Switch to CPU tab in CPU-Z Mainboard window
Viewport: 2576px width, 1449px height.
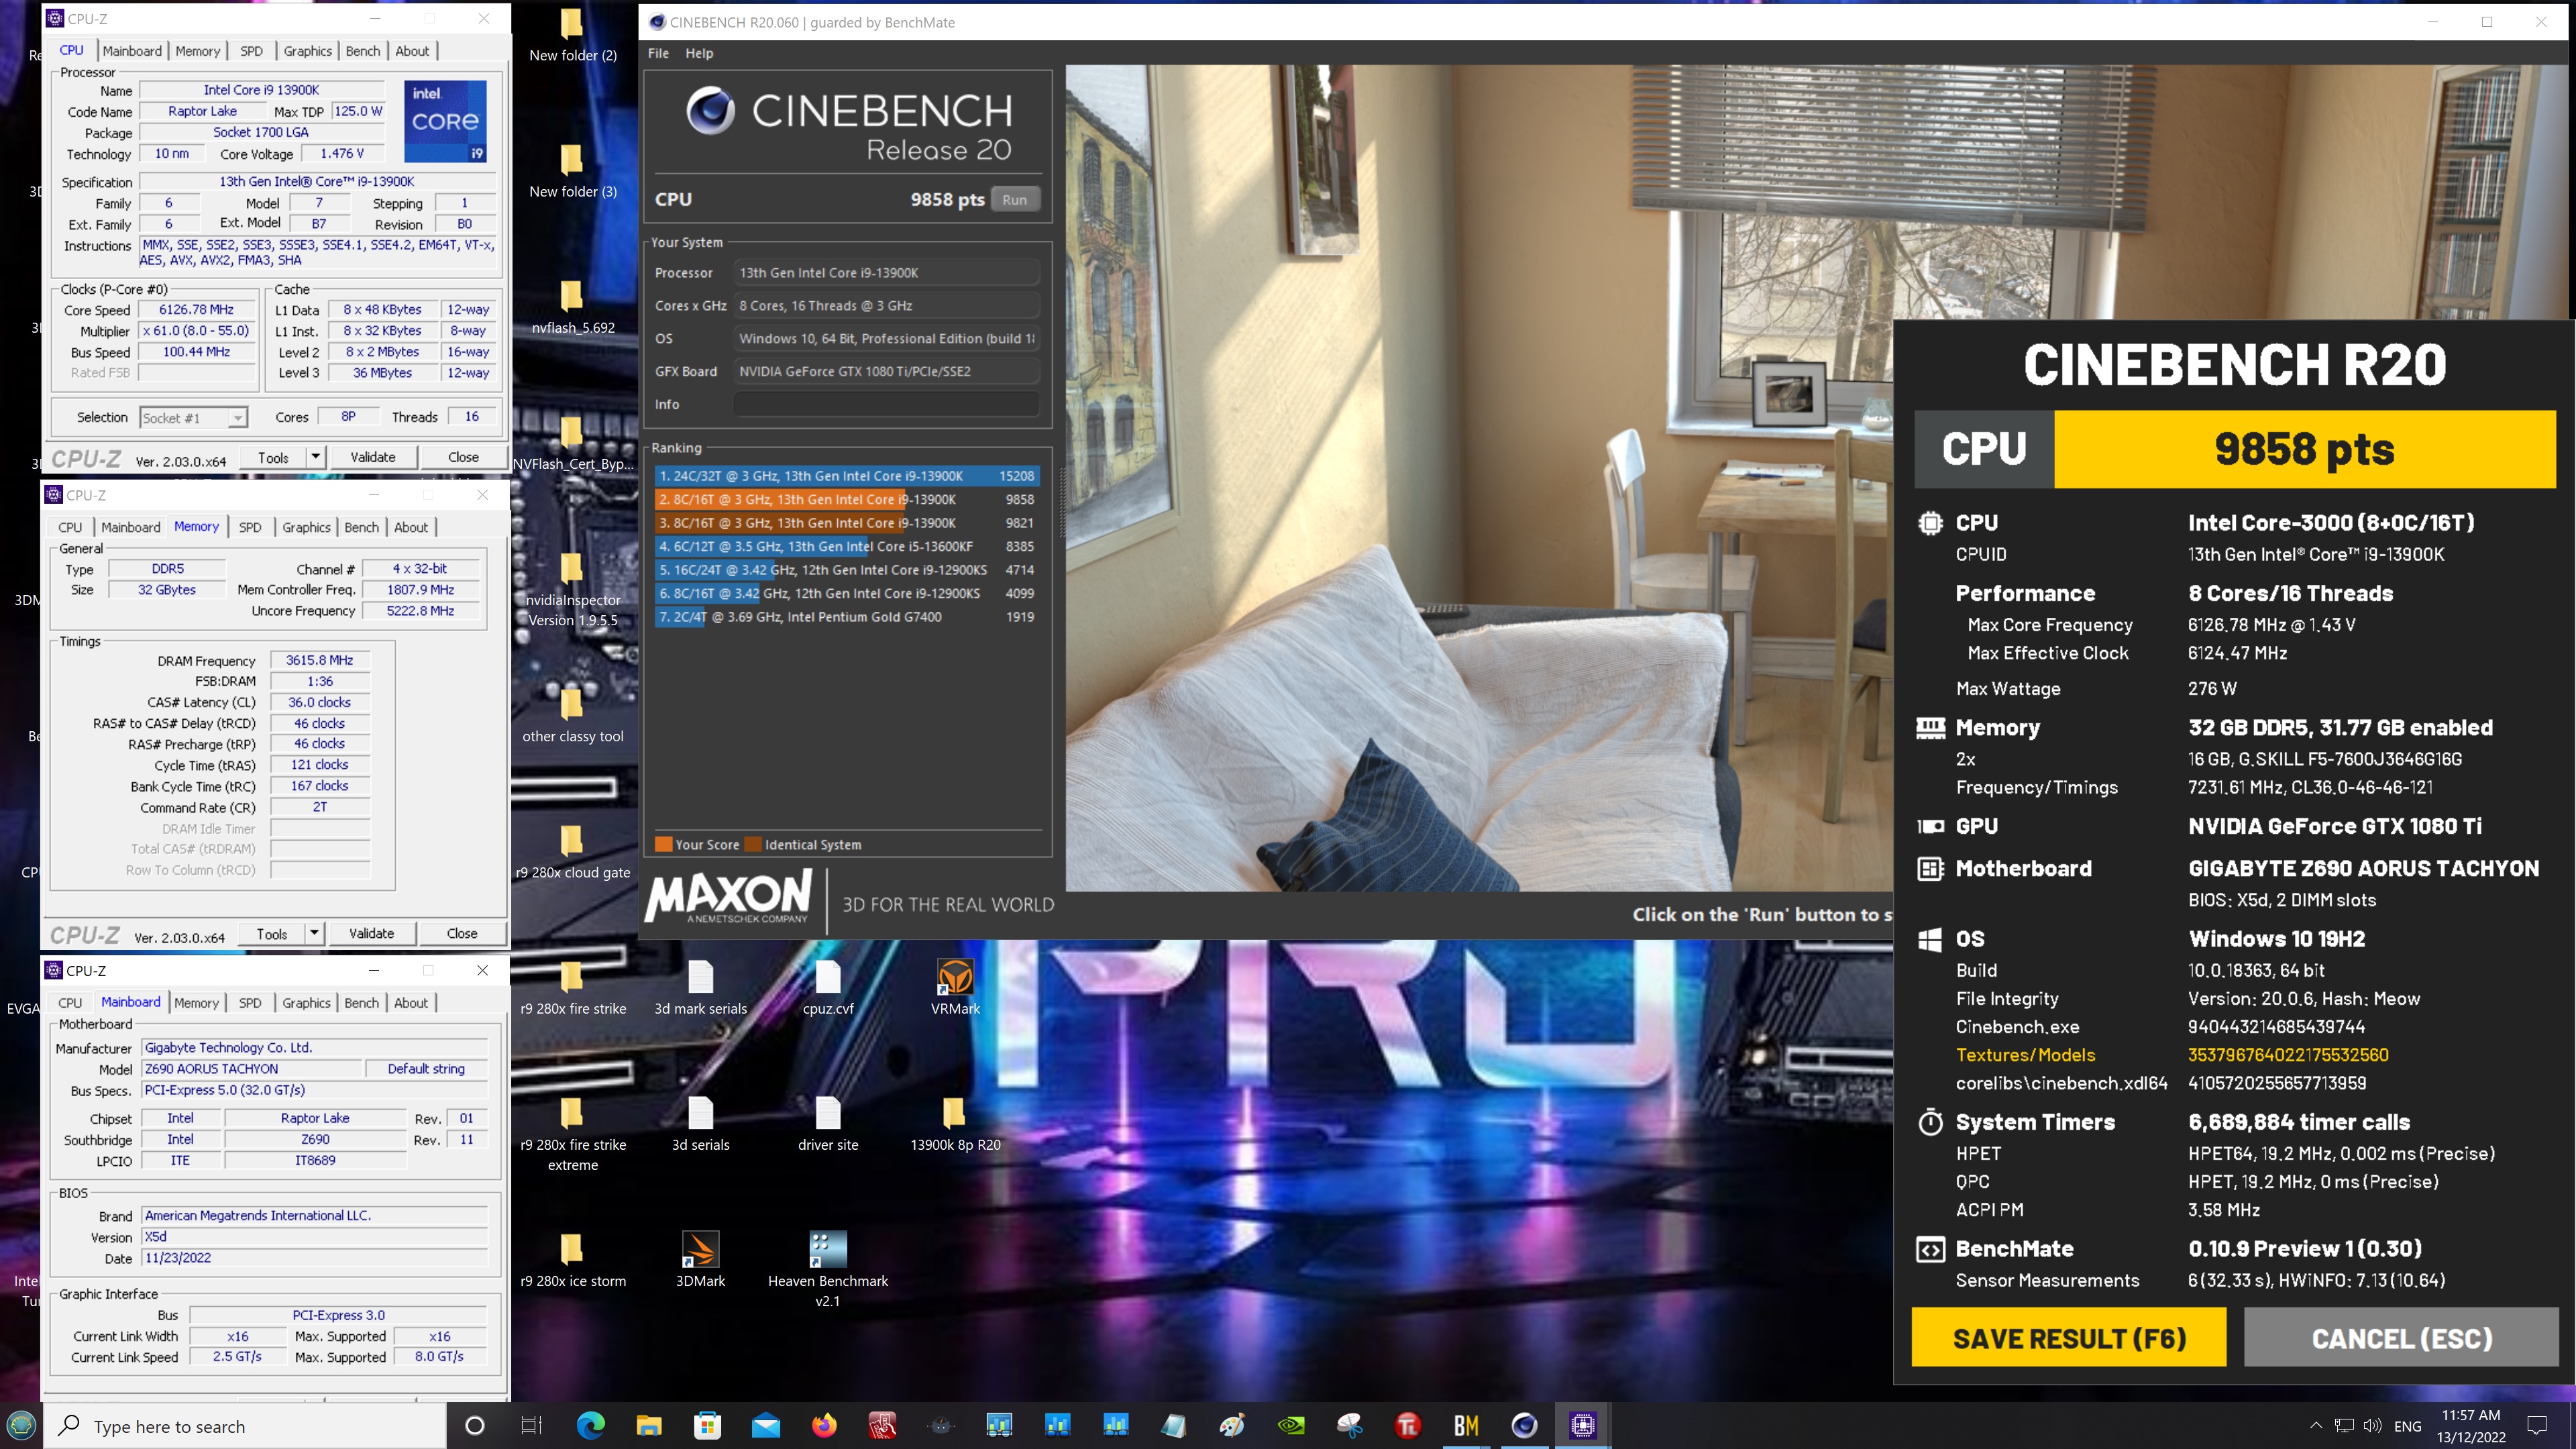(x=70, y=1003)
